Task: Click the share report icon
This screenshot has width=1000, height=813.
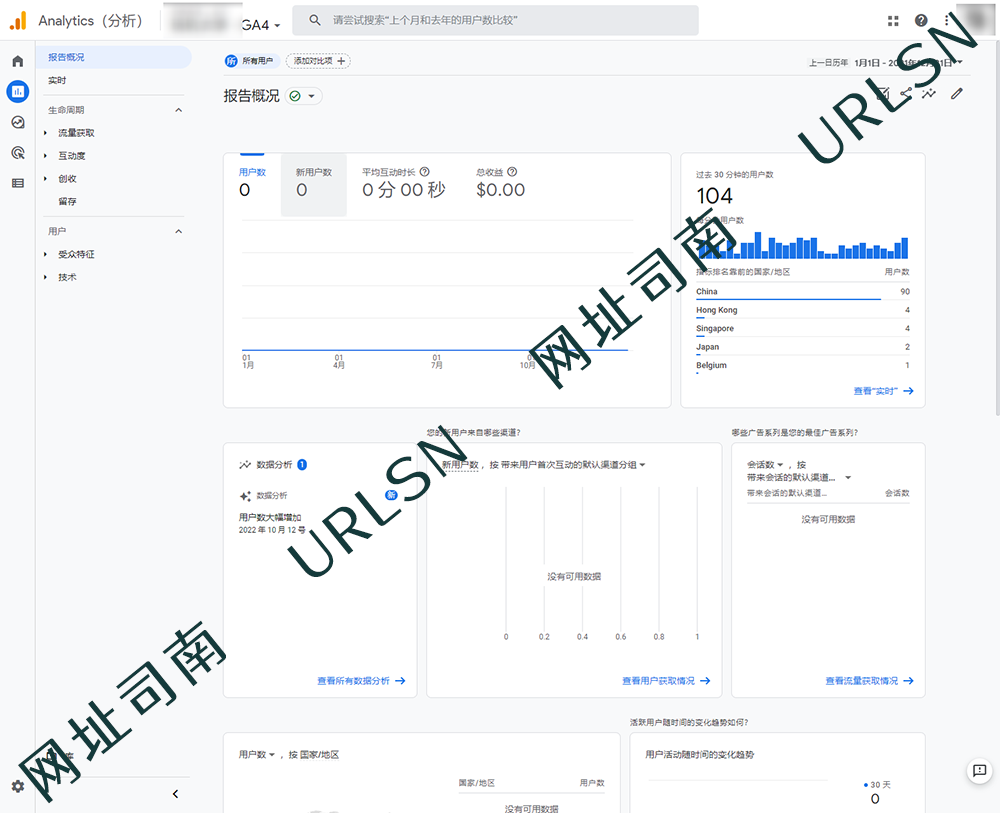Action: 906,94
